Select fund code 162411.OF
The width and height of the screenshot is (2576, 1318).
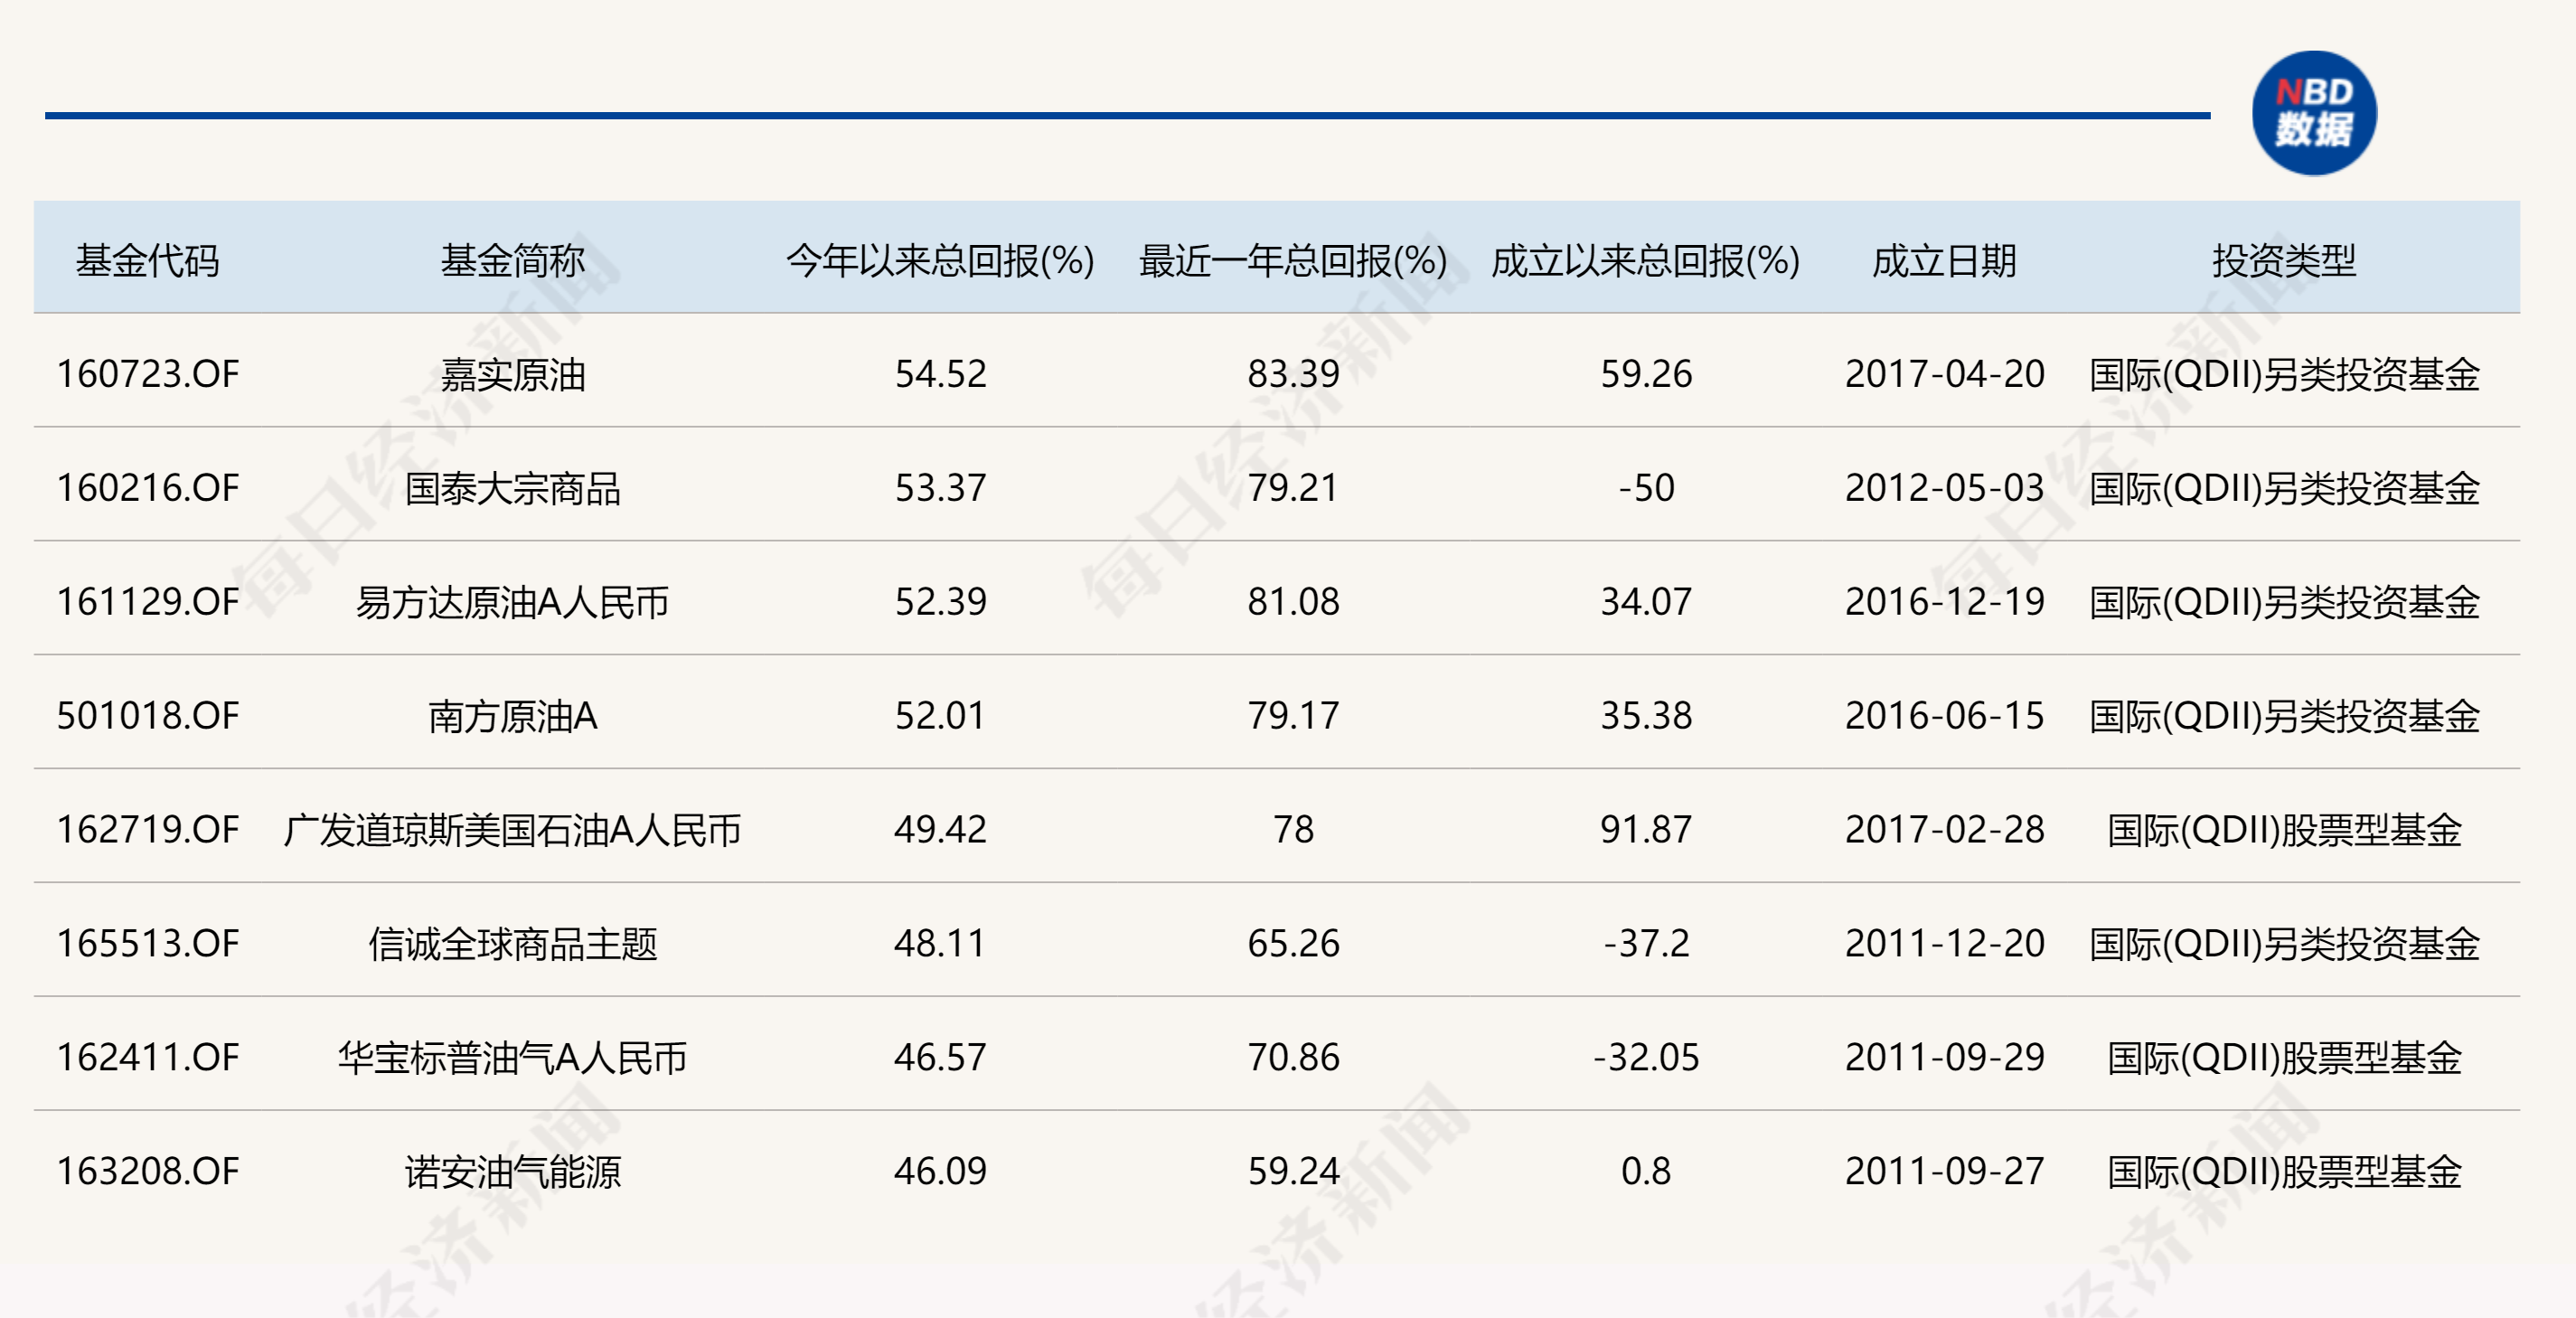click(x=148, y=1058)
